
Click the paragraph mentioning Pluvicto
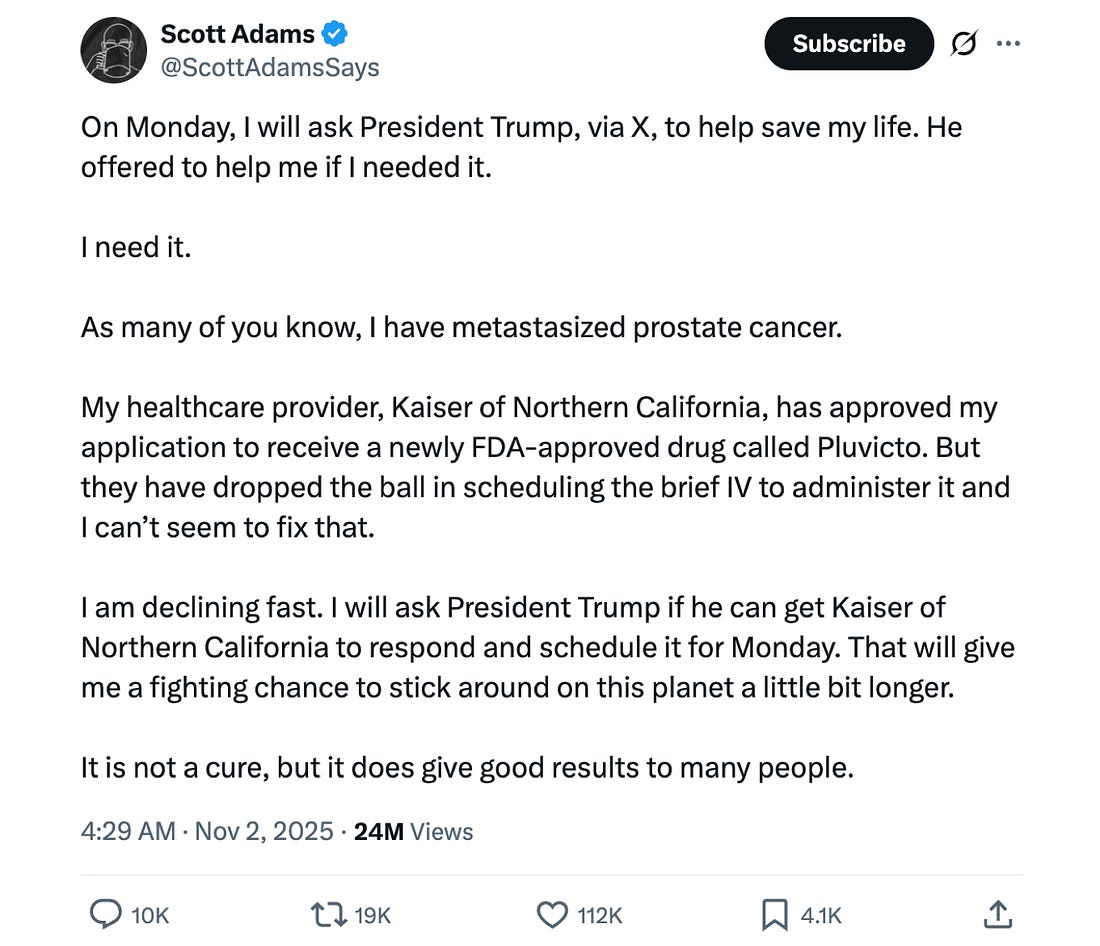coord(545,467)
